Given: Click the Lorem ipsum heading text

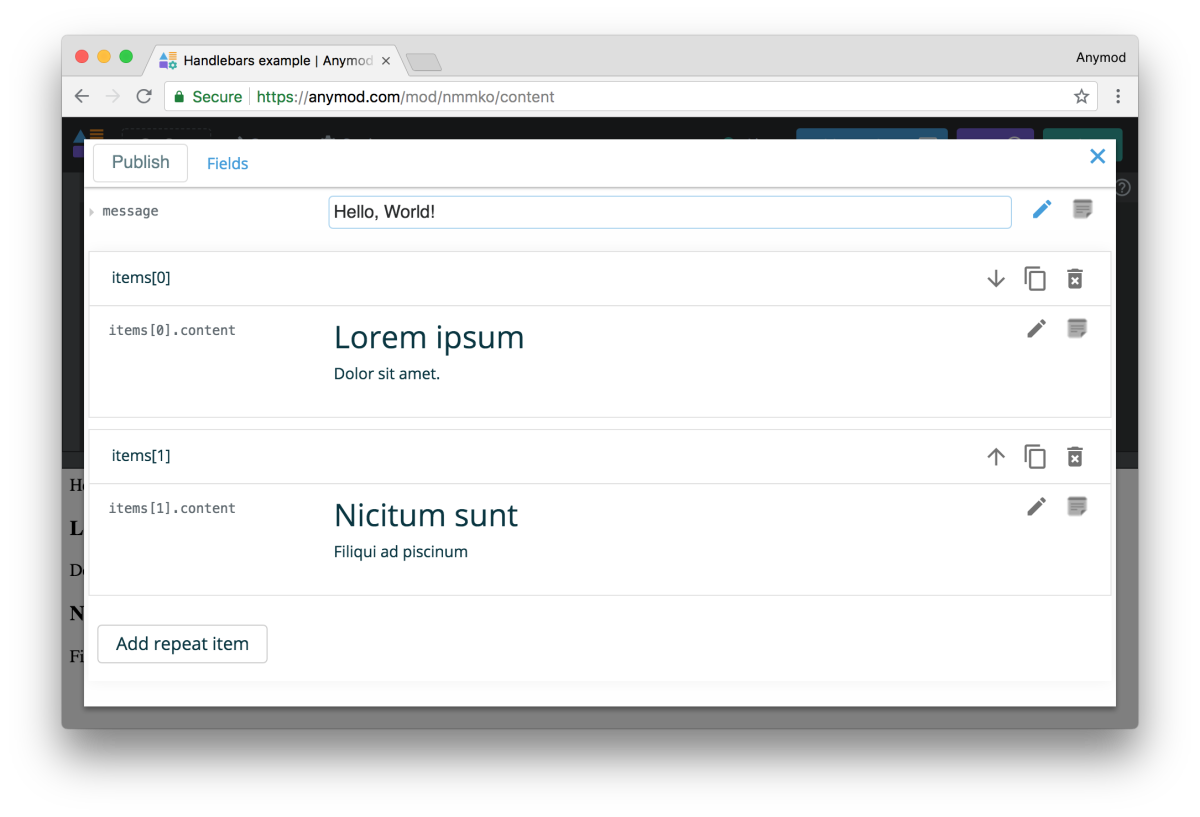Looking at the screenshot, I should (x=429, y=338).
